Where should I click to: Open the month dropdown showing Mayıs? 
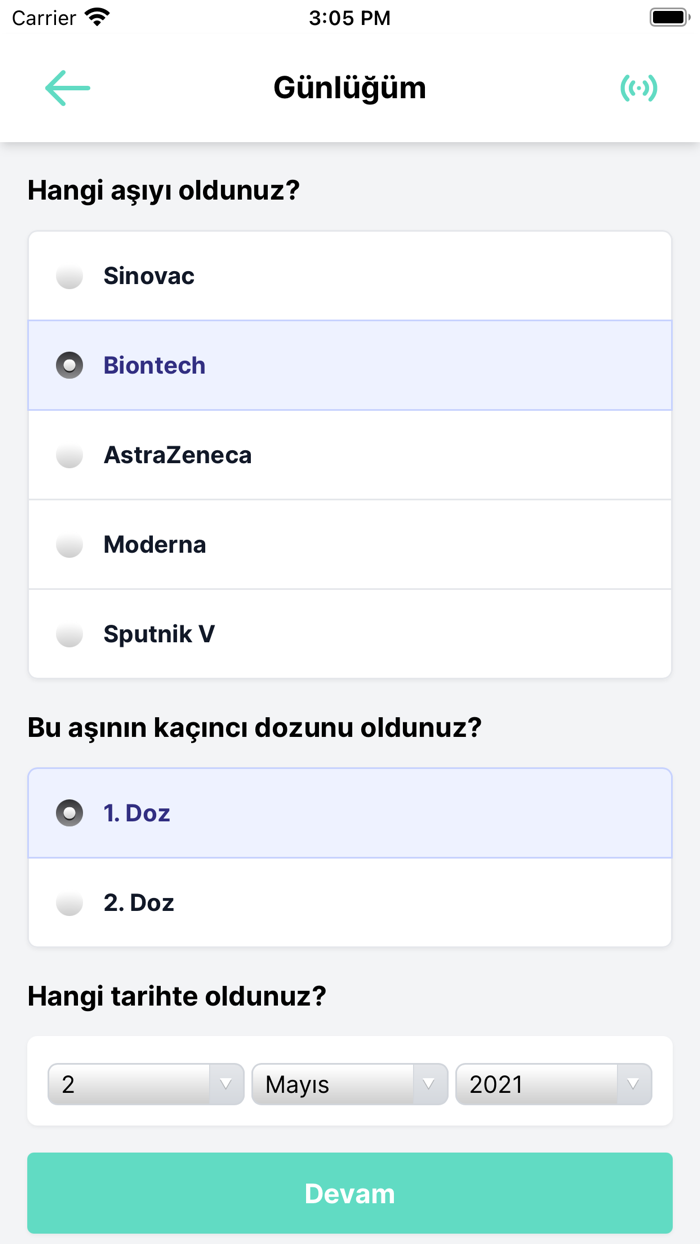(349, 1084)
